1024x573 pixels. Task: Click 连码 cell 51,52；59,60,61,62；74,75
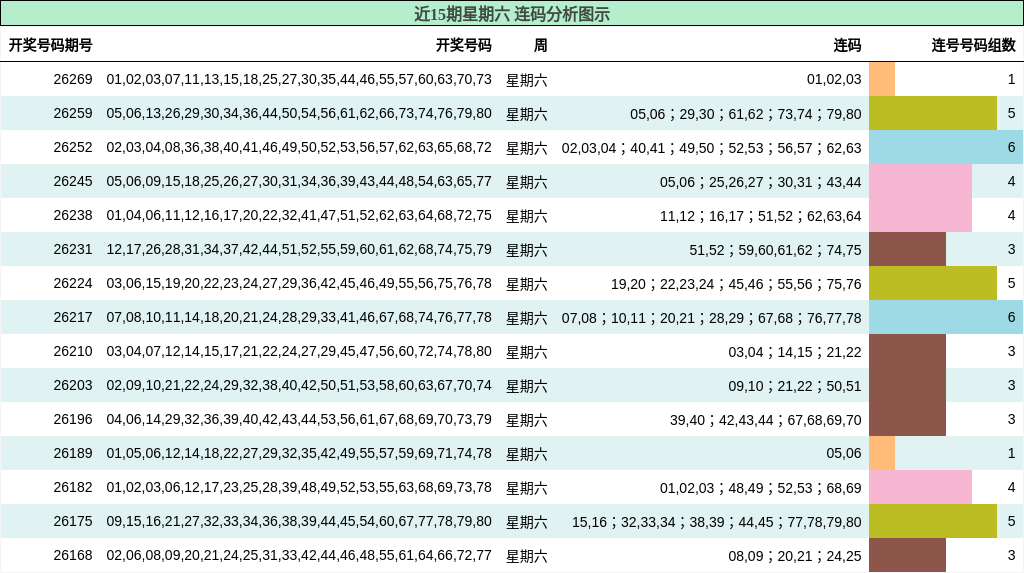[x=775, y=250]
